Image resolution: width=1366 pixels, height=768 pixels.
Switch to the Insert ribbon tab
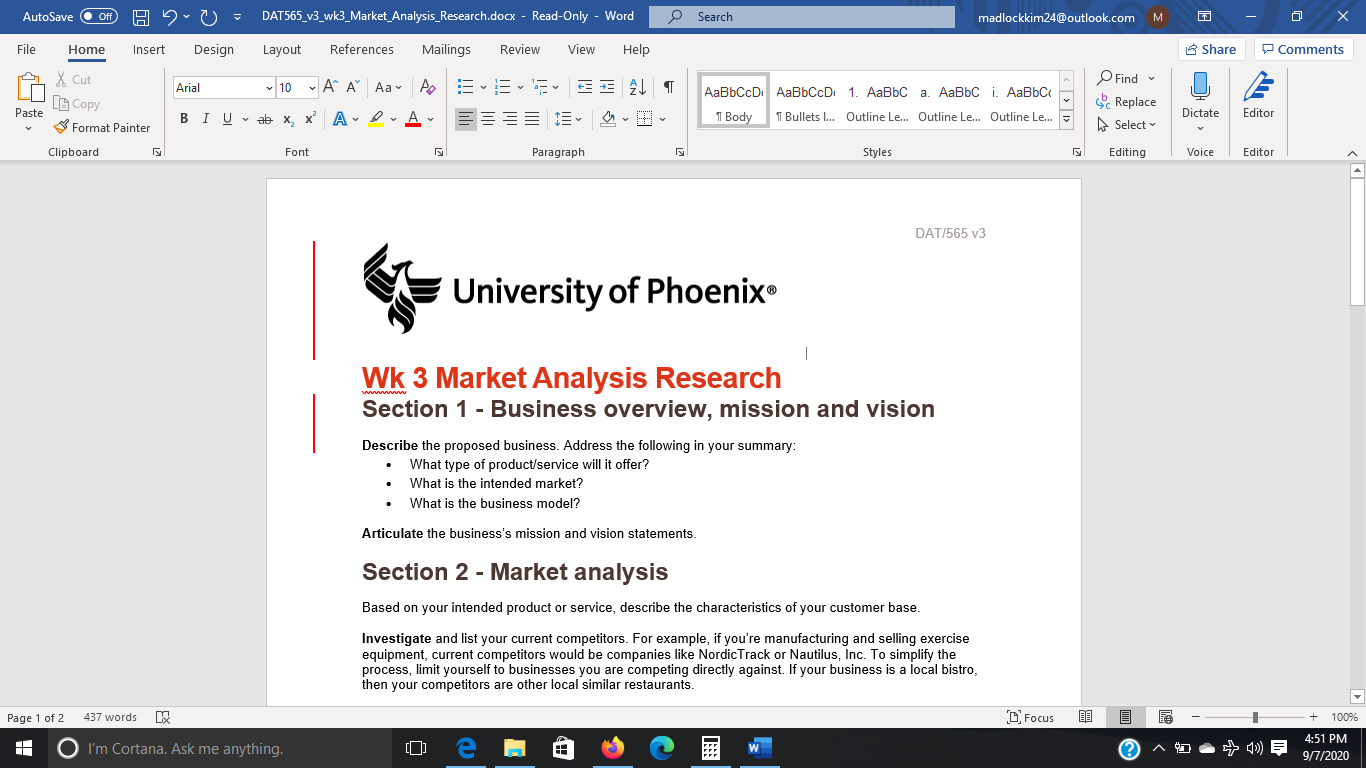pos(148,49)
